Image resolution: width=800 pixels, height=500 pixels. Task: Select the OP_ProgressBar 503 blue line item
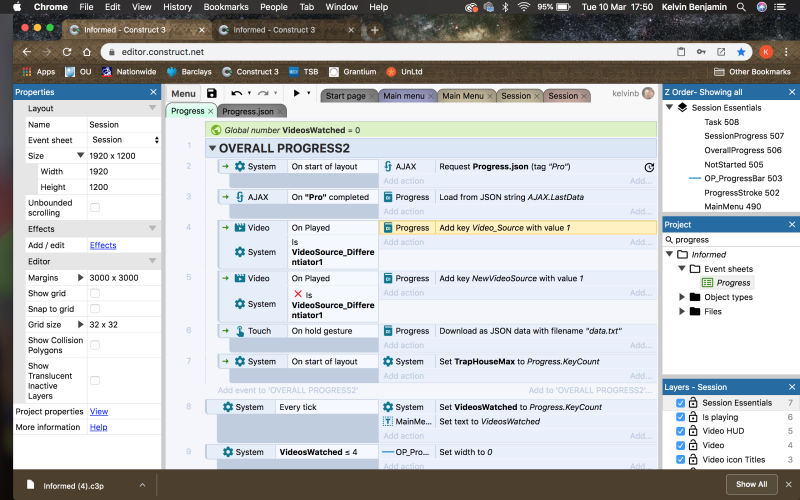[735, 179]
